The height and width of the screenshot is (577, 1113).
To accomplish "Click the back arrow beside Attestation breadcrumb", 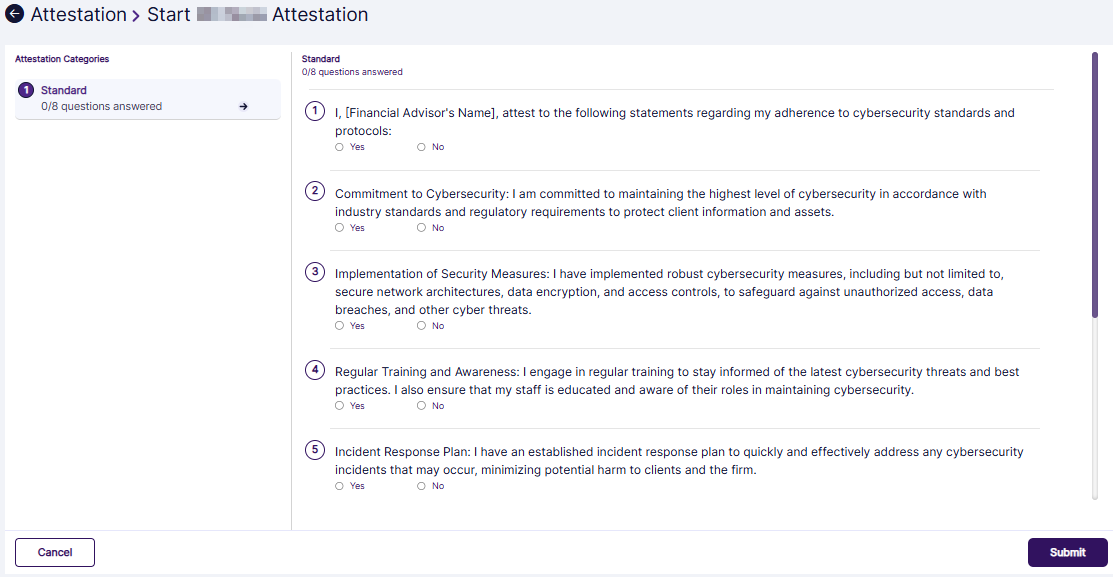I will (x=14, y=14).
